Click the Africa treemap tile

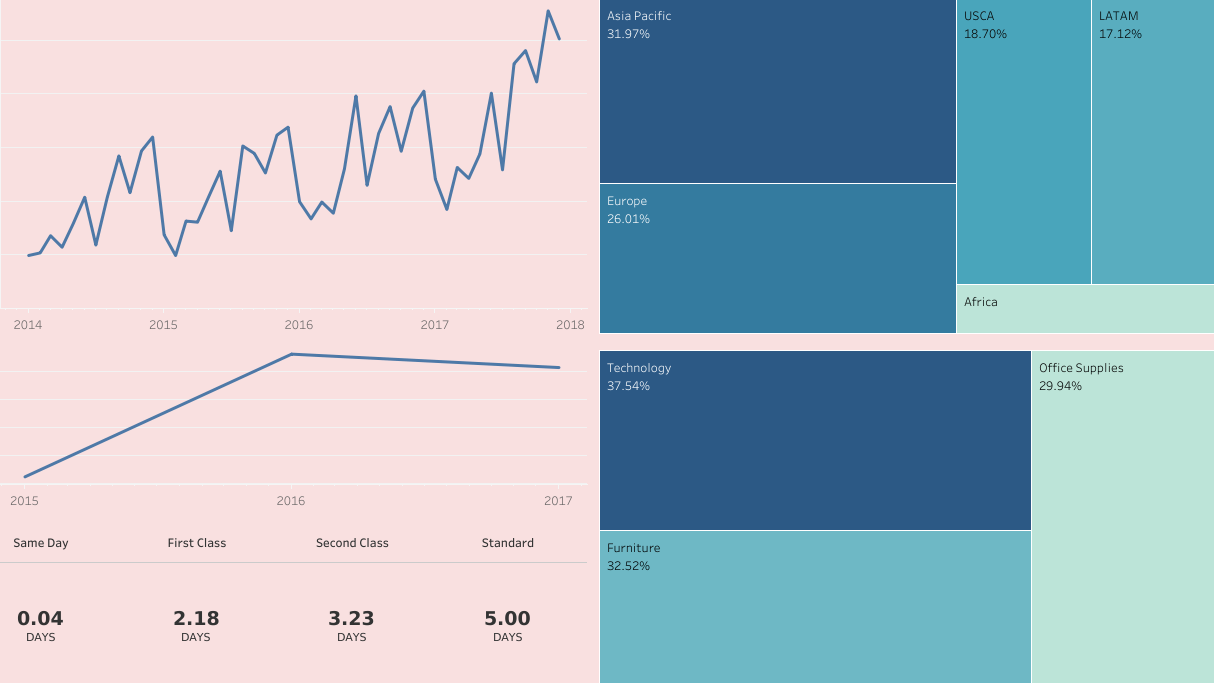pos(1085,309)
